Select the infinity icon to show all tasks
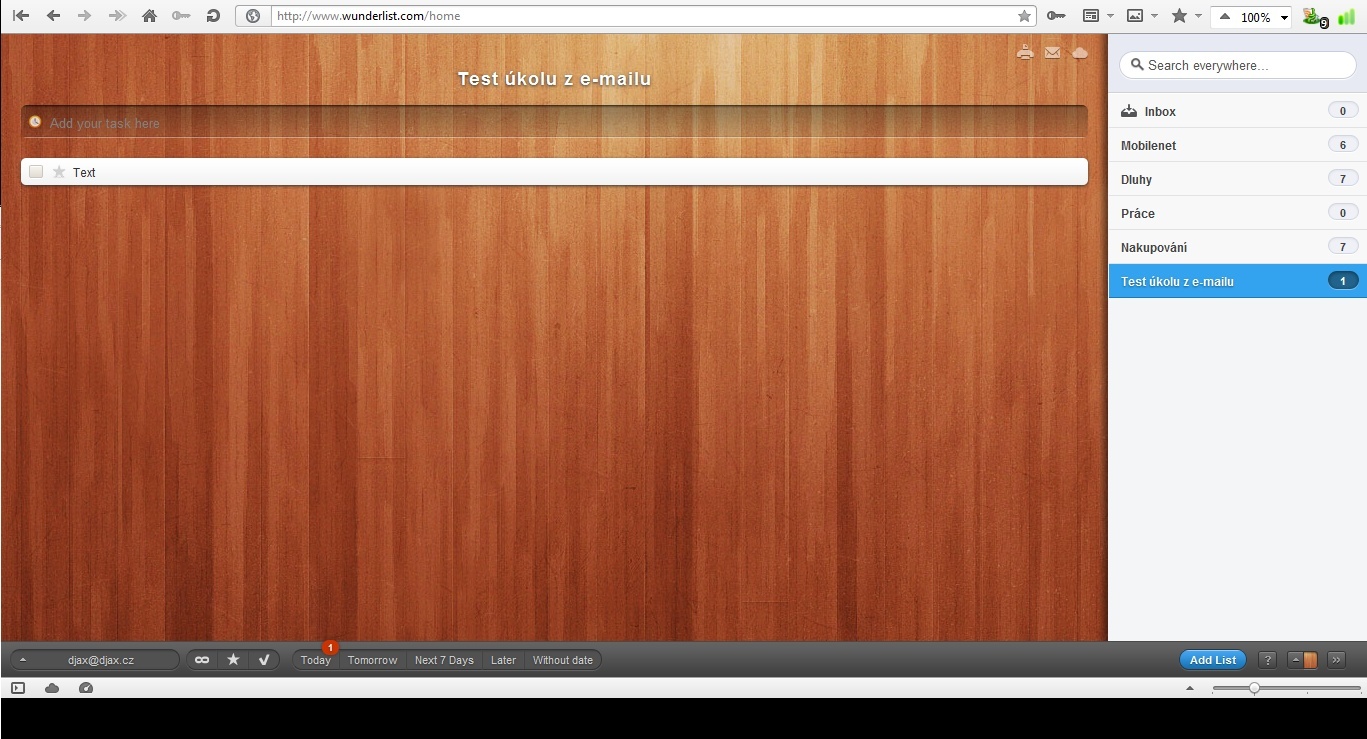This screenshot has width=1367, height=739. click(202, 660)
